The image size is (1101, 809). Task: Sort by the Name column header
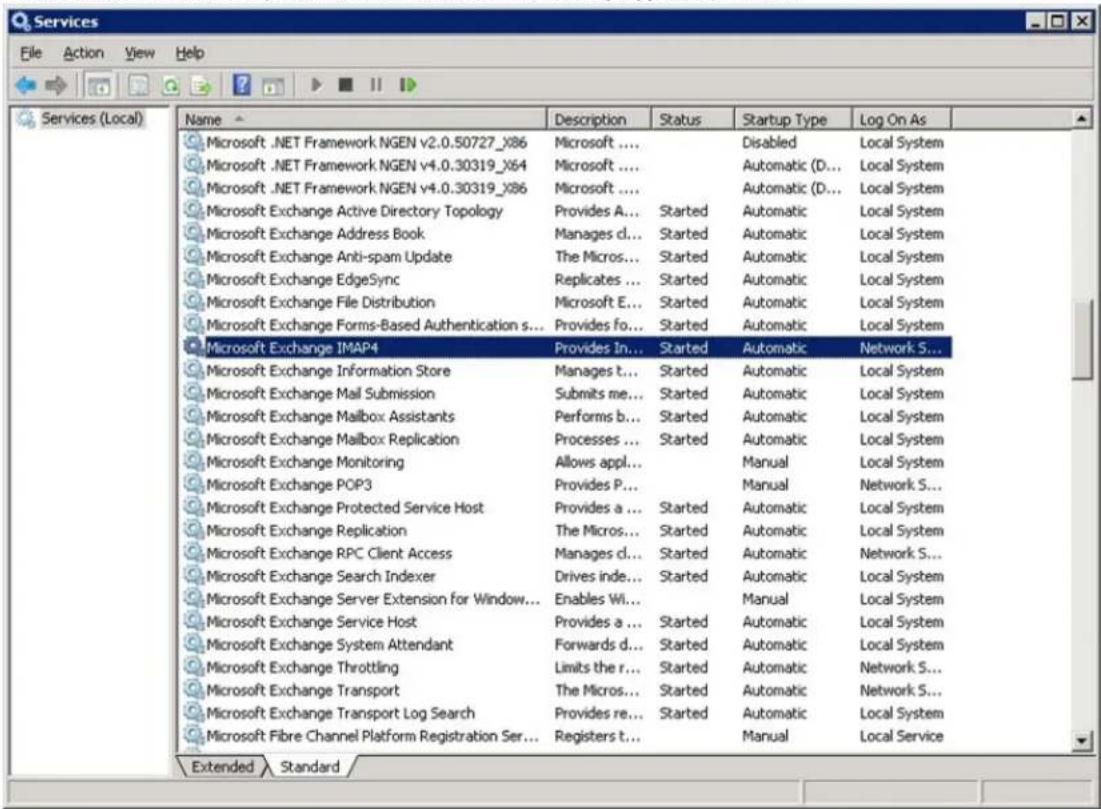pos(362,119)
